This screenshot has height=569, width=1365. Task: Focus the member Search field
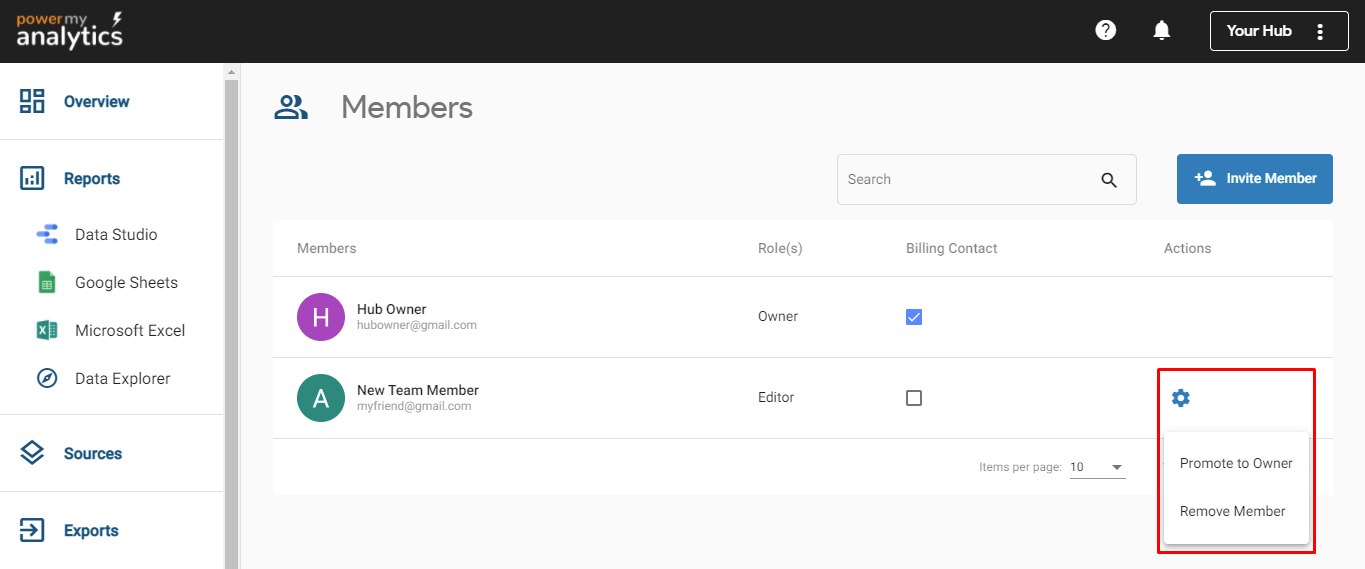pos(965,180)
